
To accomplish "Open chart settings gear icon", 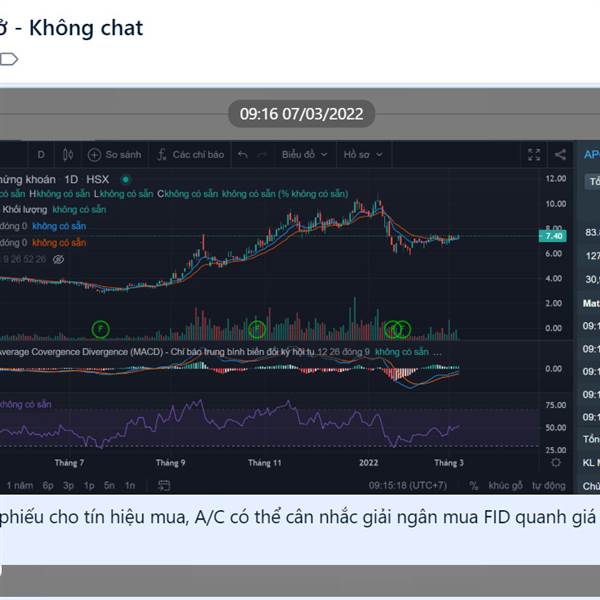I will [556, 463].
